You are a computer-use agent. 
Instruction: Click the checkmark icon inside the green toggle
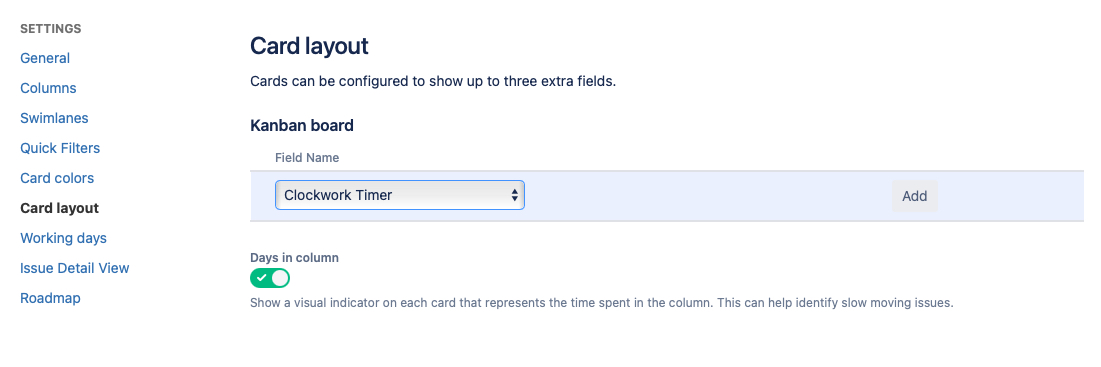pos(261,279)
